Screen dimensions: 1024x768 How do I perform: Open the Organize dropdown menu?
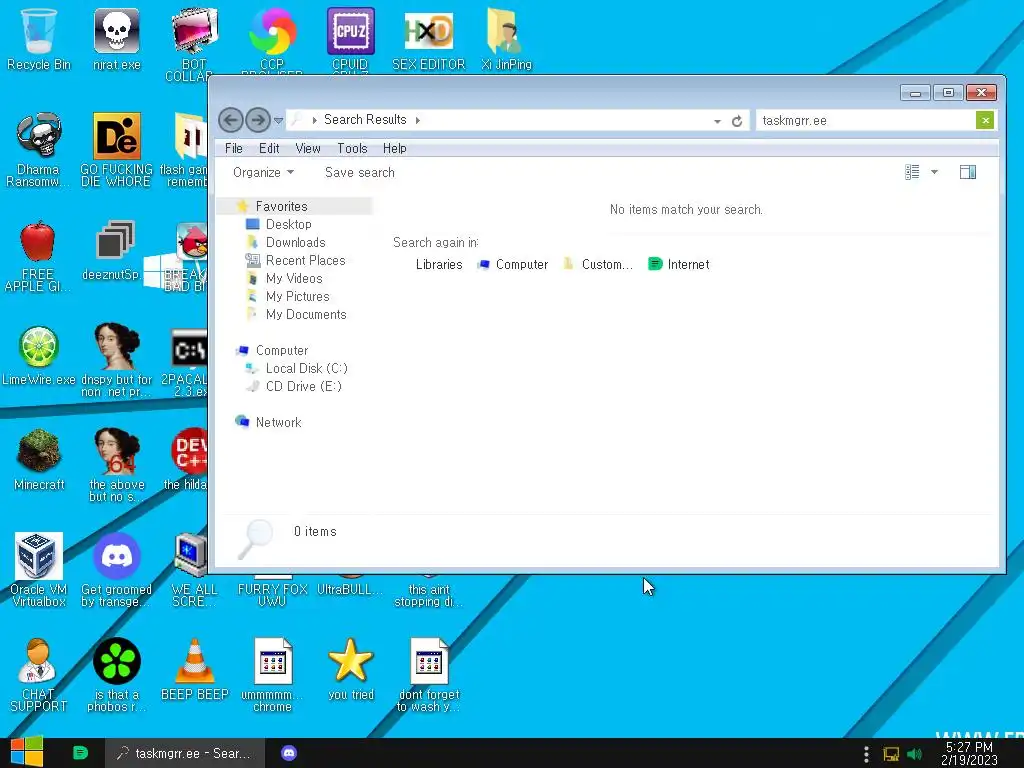pos(263,172)
